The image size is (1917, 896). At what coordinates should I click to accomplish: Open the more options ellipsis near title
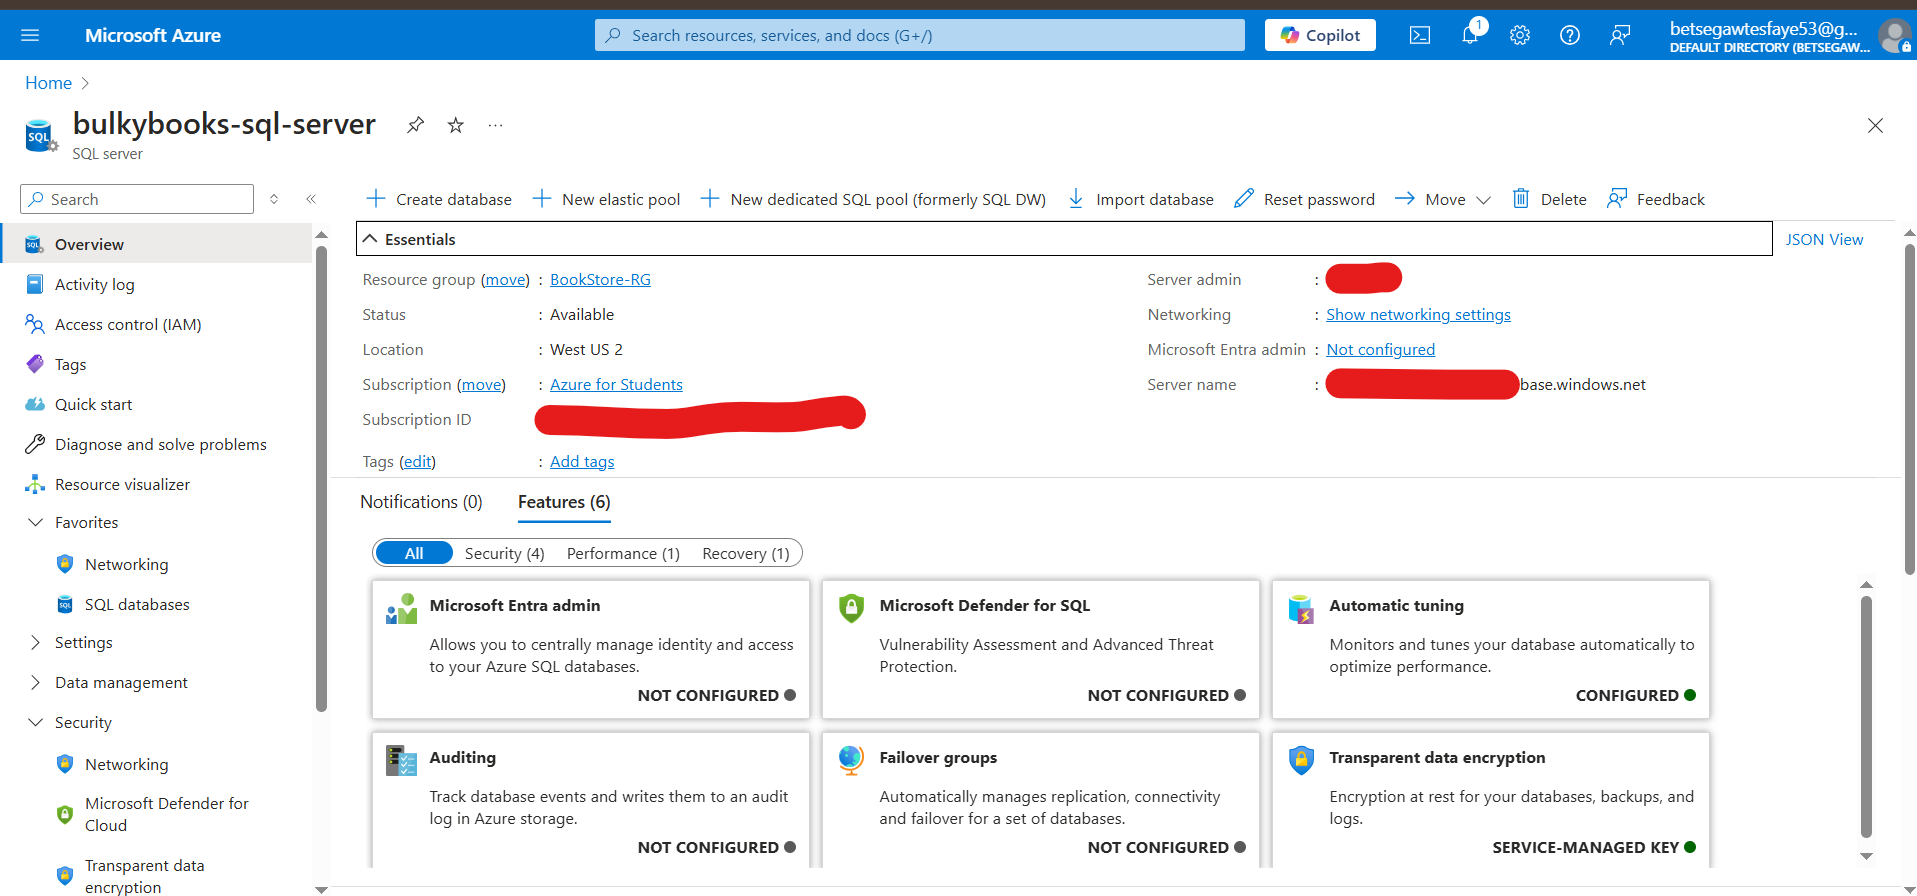pos(495,125)
